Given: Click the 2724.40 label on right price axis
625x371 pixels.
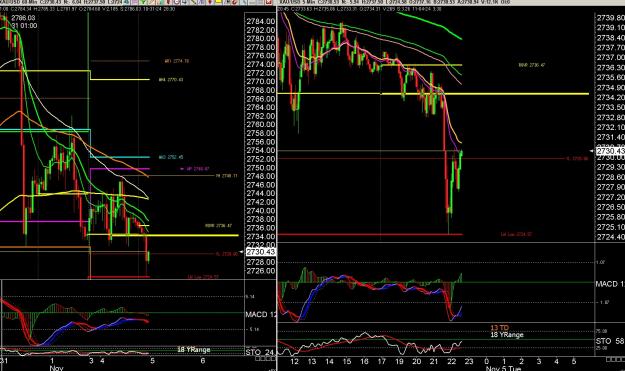Looking at the screenshot, I should (610, 237).
